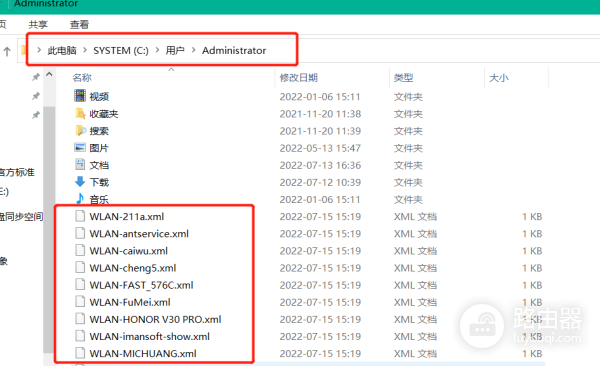Click file name WLAN-imansoft-show.xml
600x366 pixels.
click(150, 337)
